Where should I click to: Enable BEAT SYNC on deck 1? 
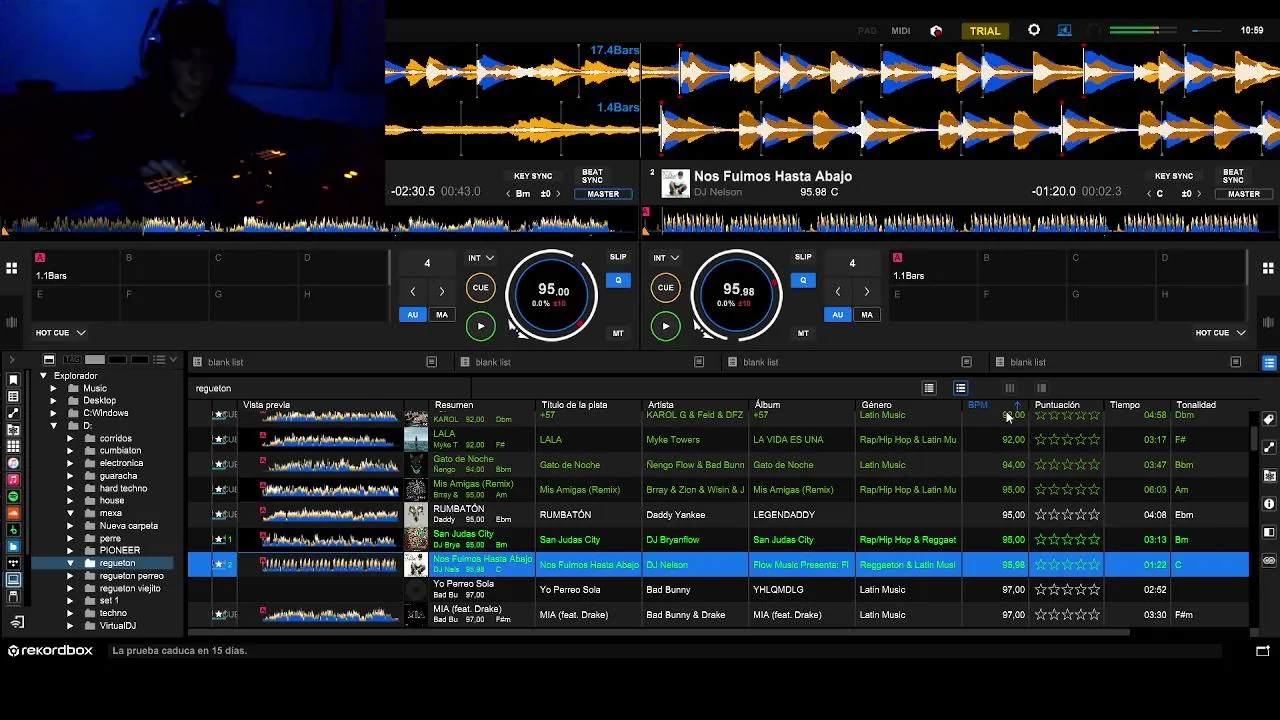pyautogui.click(x=592, y=176)
